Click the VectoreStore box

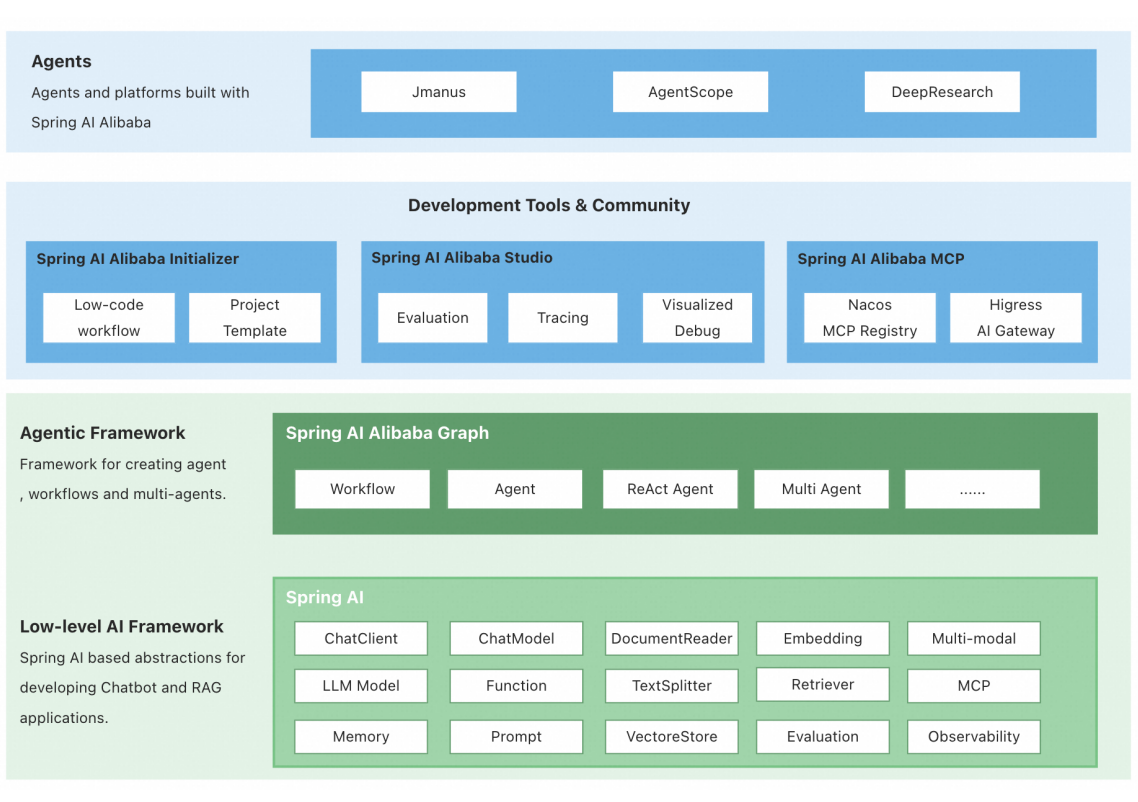click(x=671, y=736)
